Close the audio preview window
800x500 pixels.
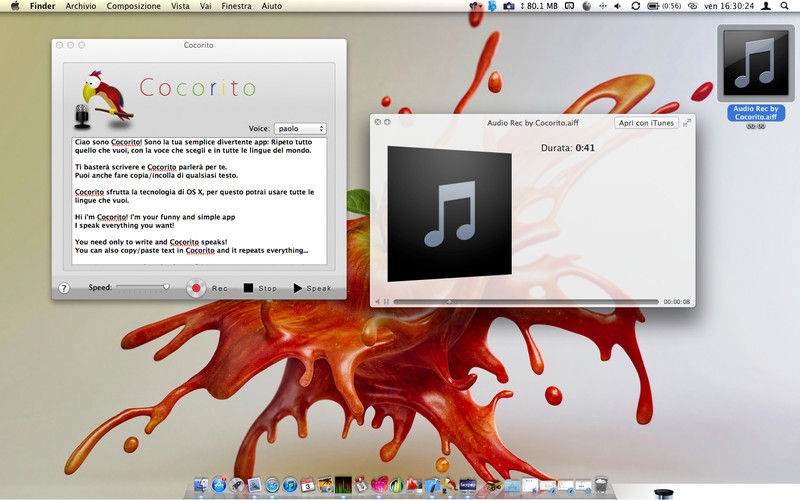click(x=378, y=122)
